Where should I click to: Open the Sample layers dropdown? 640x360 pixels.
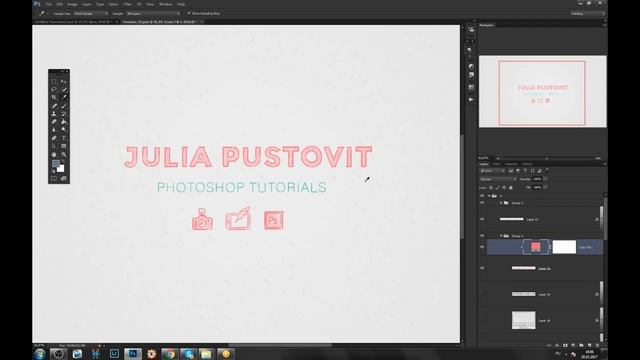pos(153,13)
